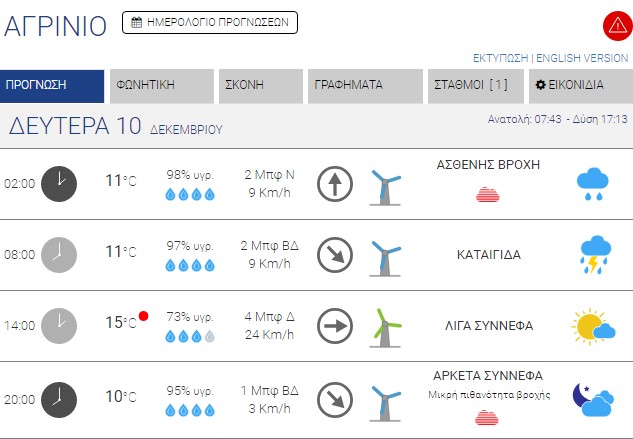Open the ΕΙΚΟΝΙΔΙΑ settings tab

coord(579,85)
